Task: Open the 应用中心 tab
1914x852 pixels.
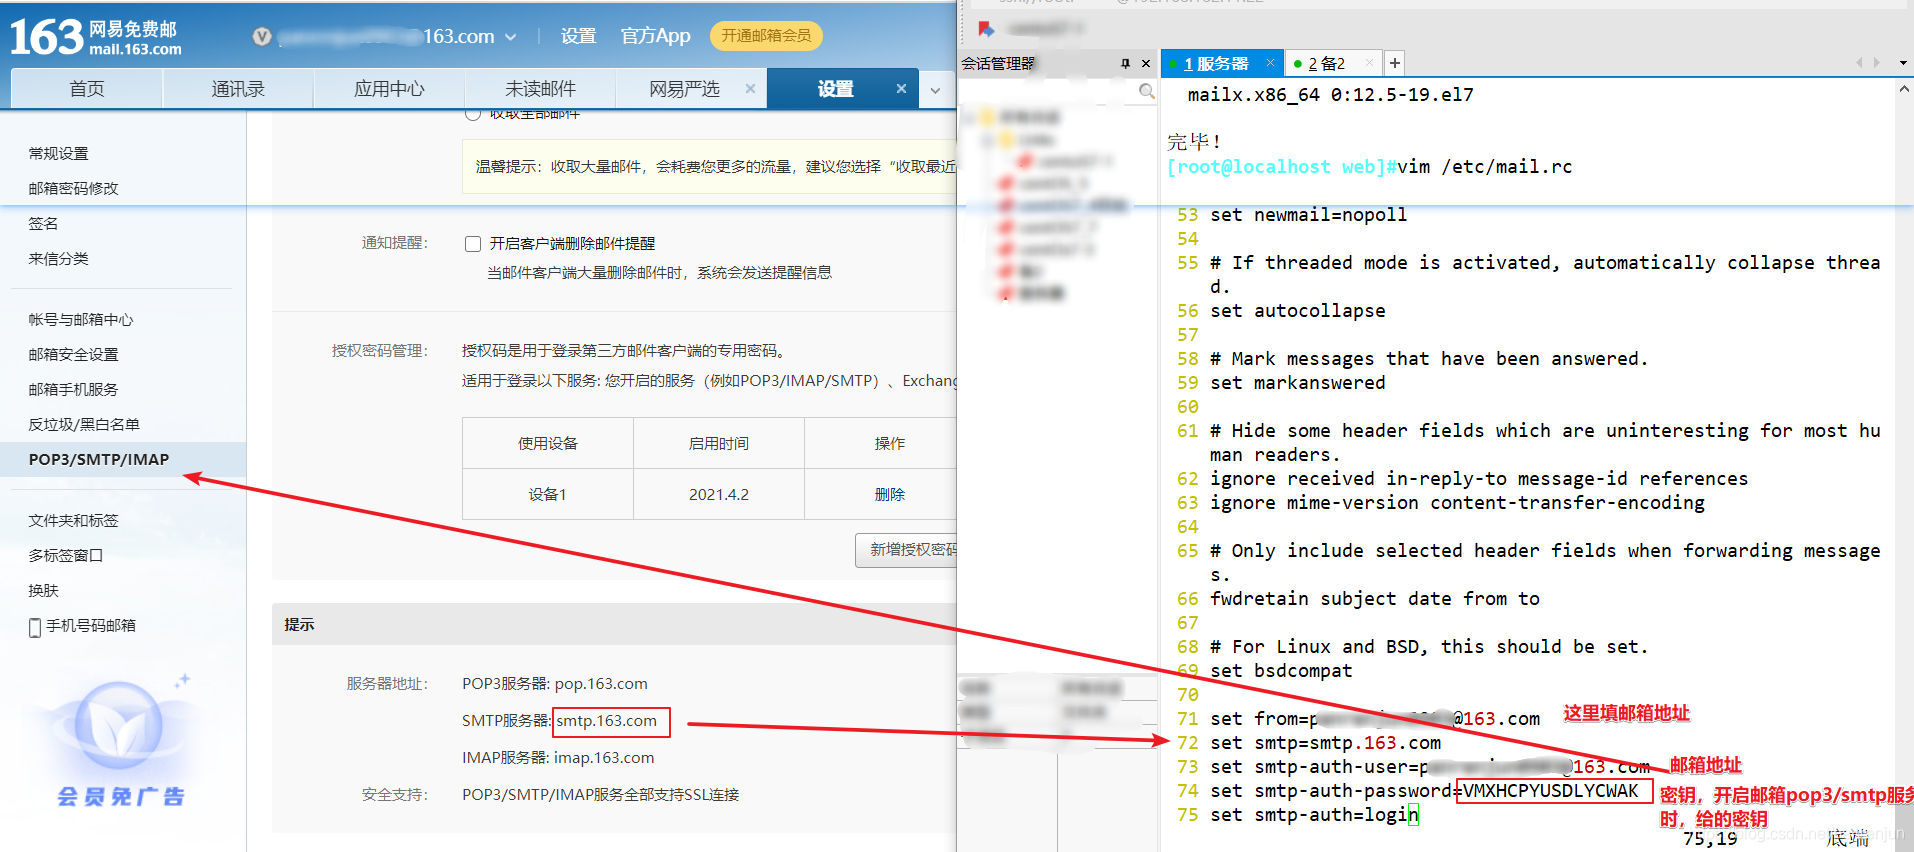Action: click(389, 89)
